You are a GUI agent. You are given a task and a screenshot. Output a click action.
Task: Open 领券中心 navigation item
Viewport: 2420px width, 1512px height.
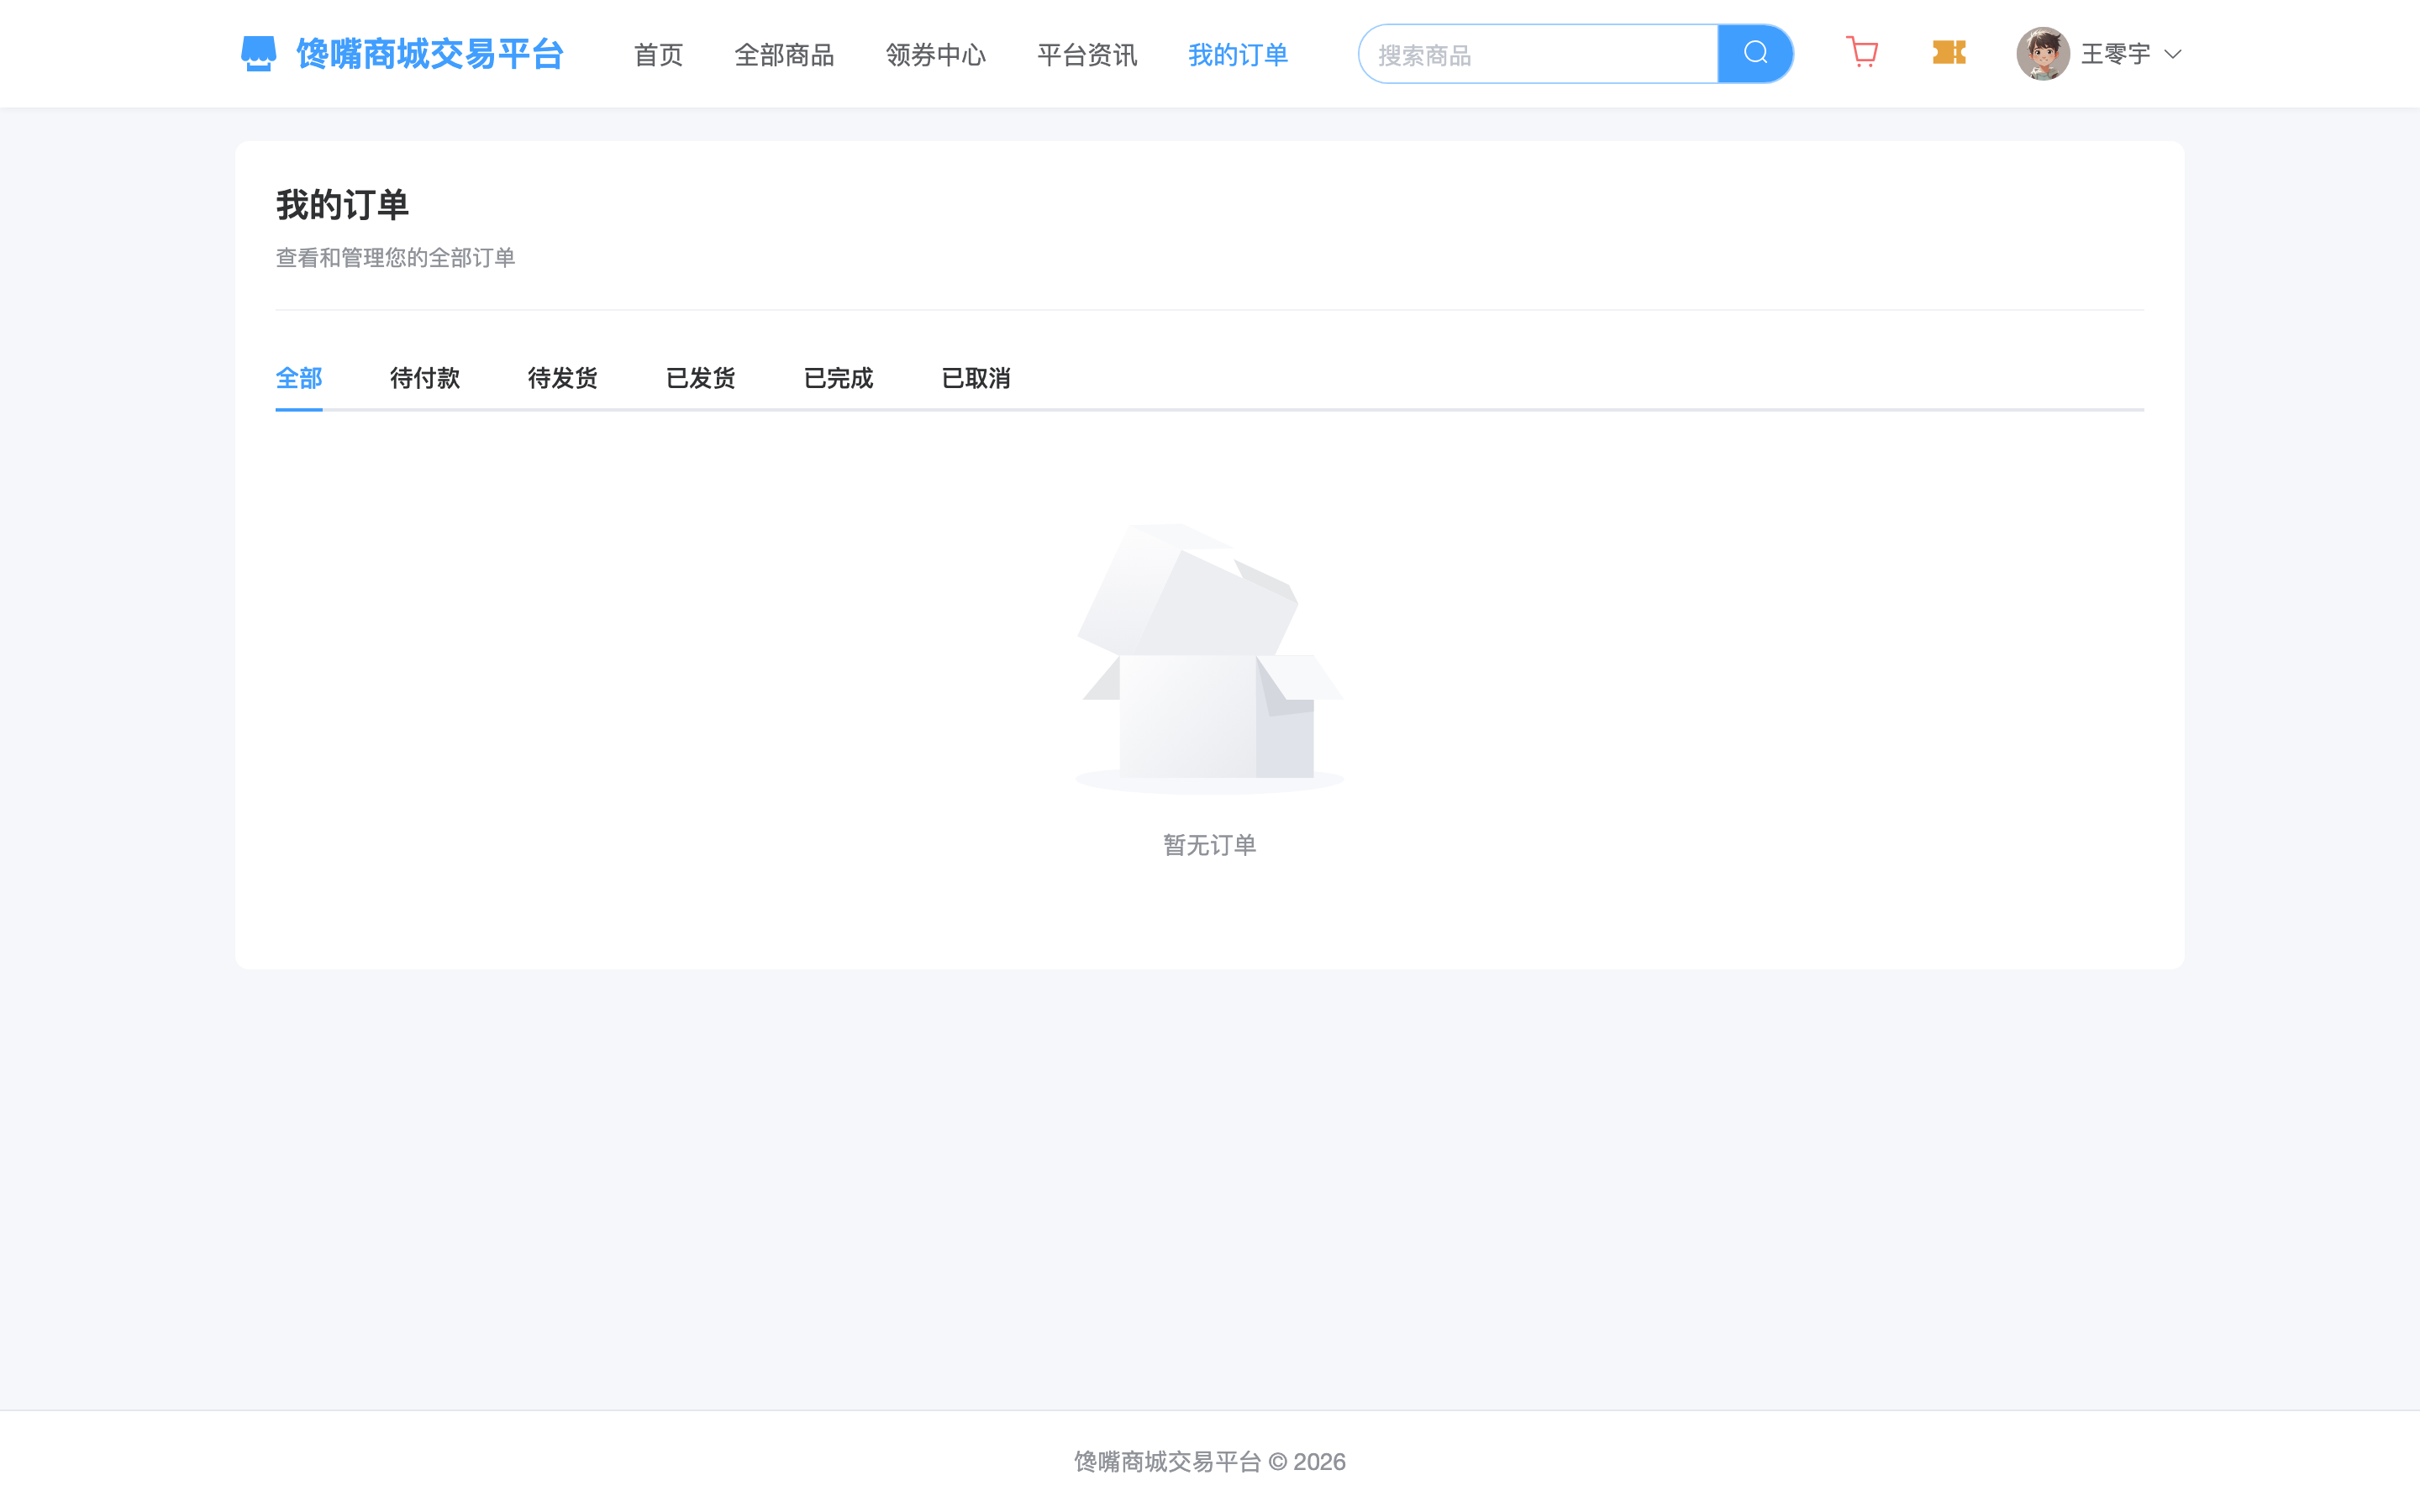935,55
